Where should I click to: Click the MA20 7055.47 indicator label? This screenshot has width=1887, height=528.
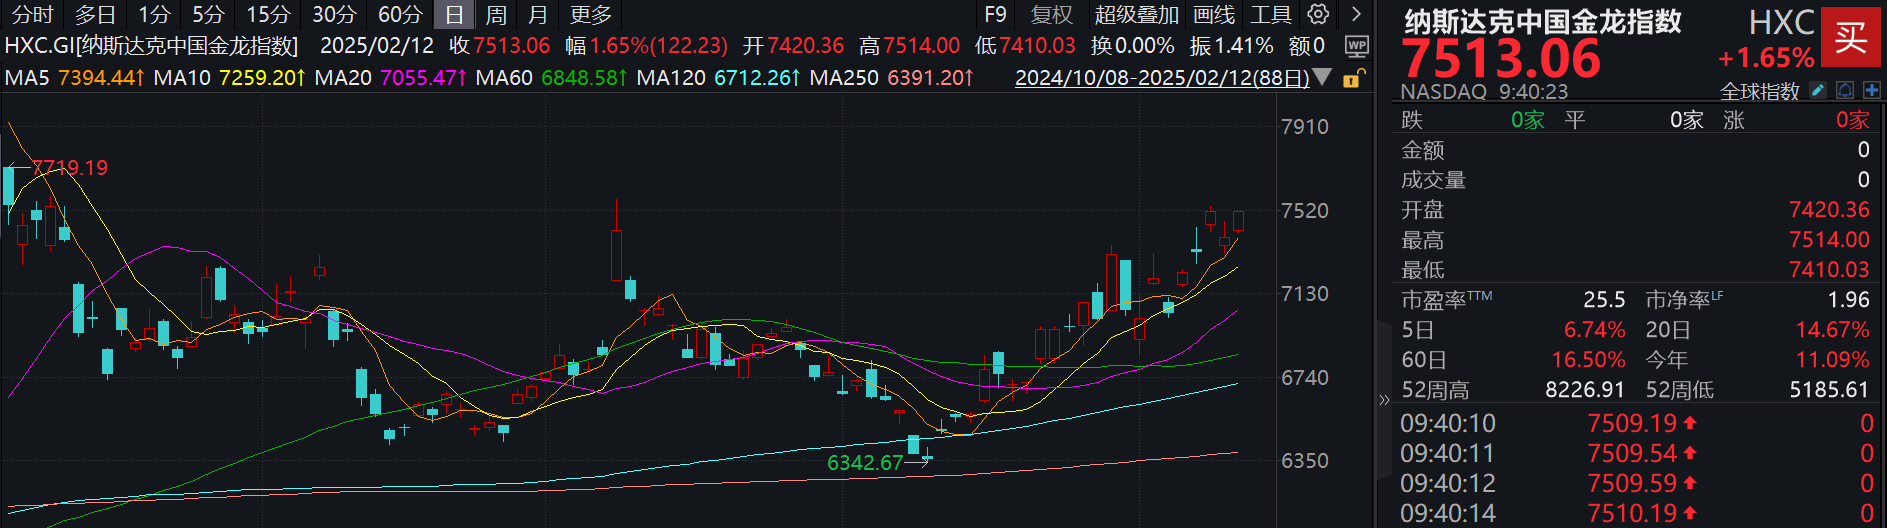click(390, 77)
